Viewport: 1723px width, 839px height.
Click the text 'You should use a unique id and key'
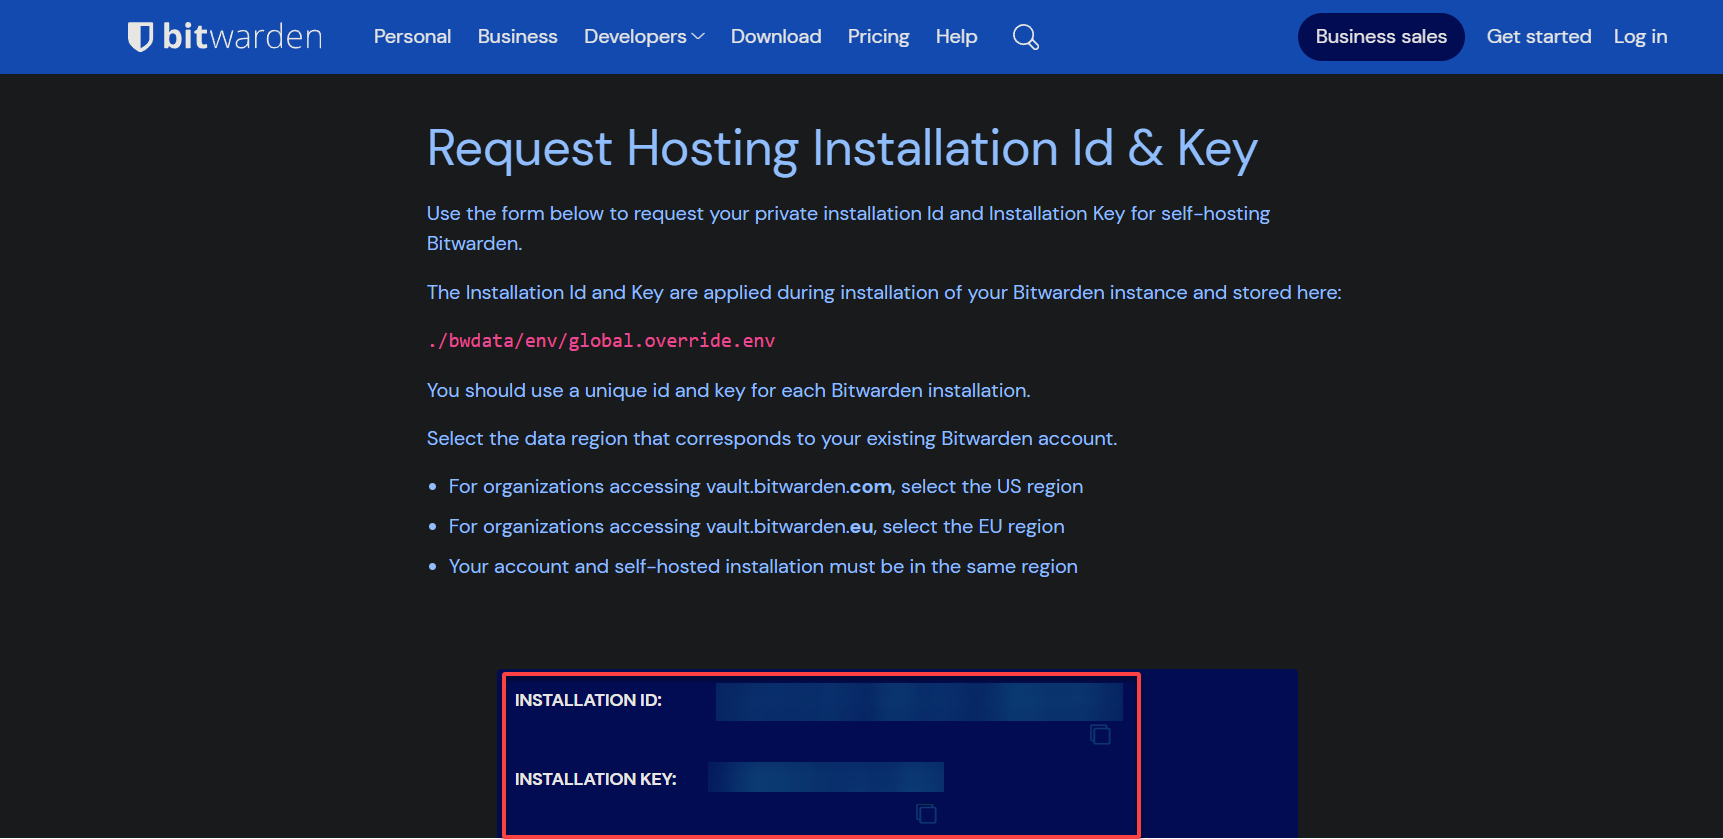pos(729,391)
